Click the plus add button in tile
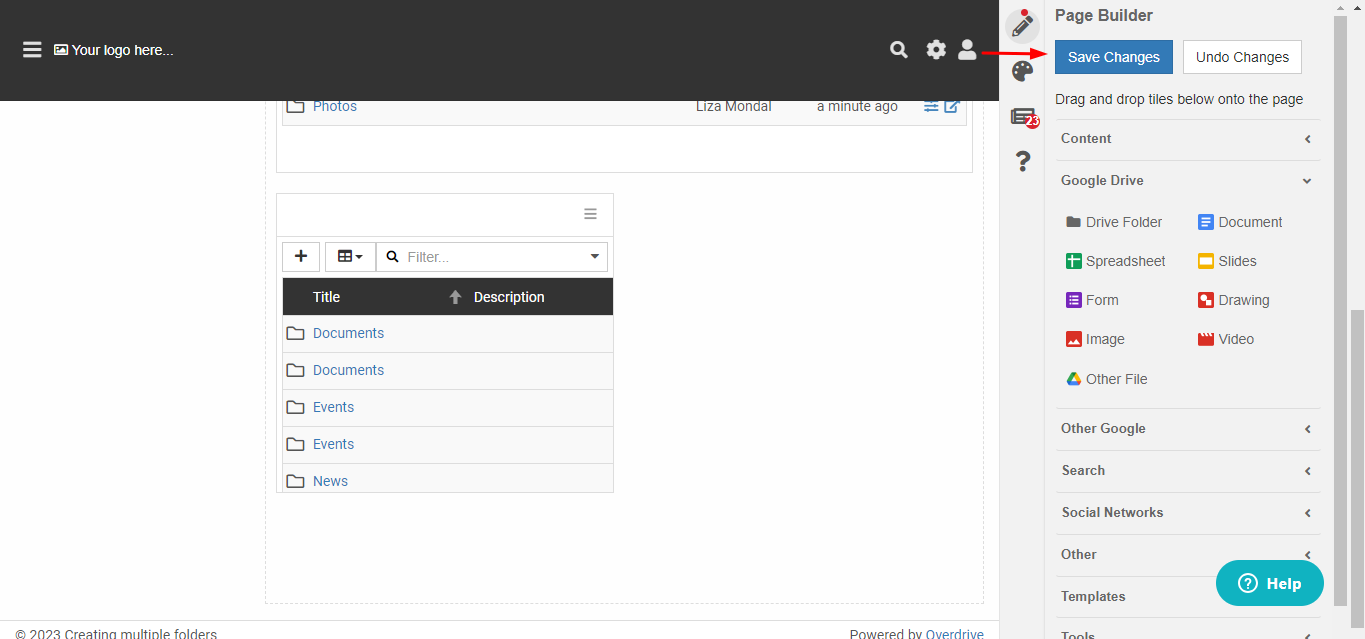This screenshot has width=1365, height=639. coord(301,257)
